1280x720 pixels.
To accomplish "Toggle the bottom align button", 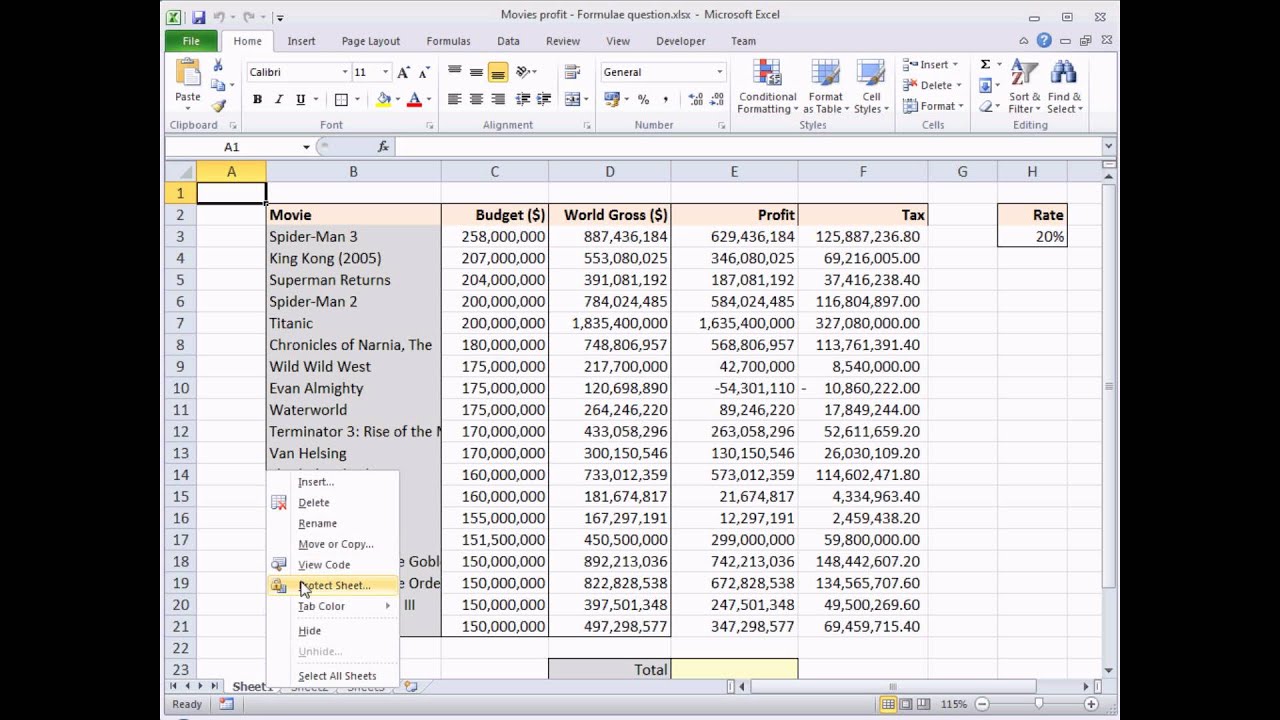I will (x=498, y=72).
